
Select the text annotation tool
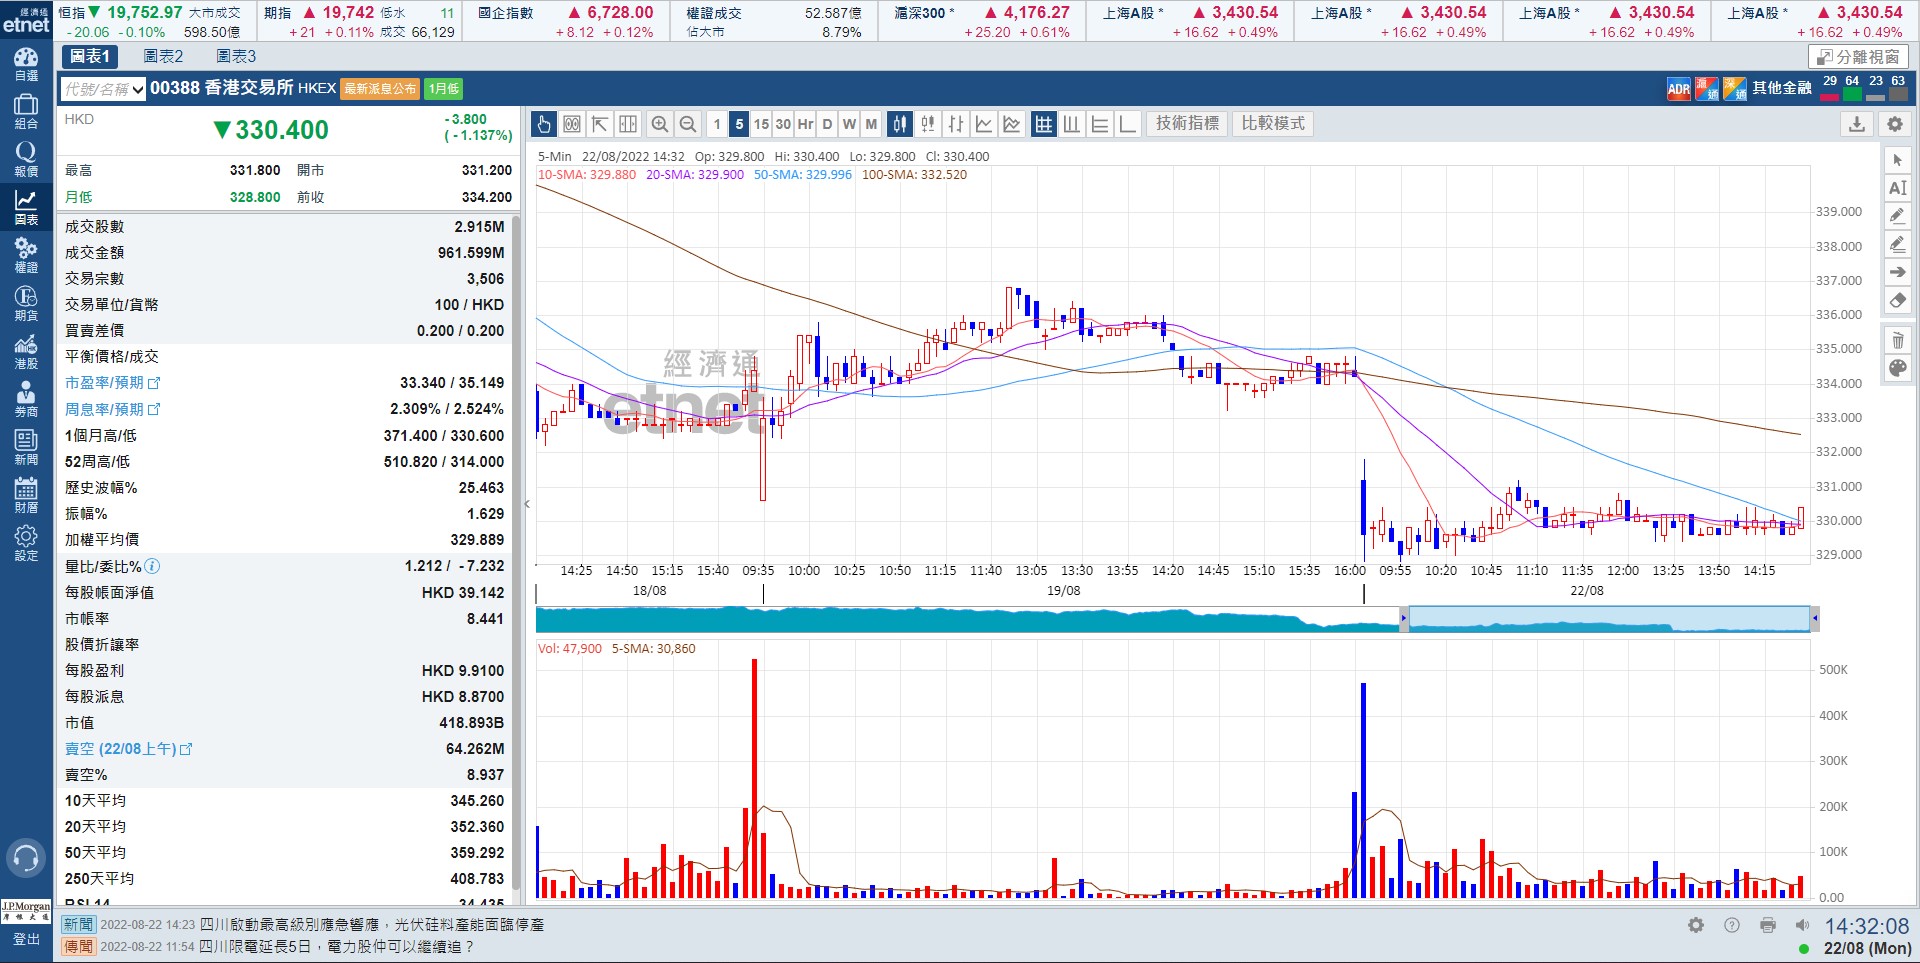(x=1897, y=188)
